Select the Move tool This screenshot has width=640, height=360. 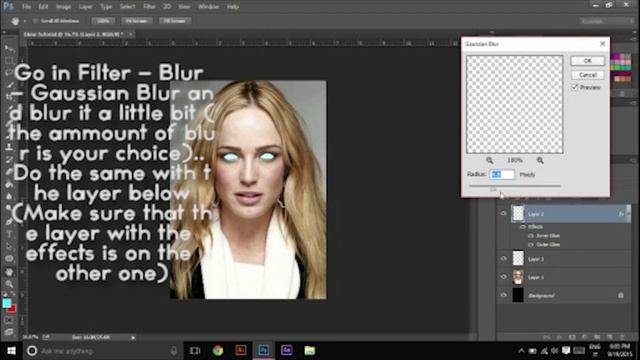click(9, 49)
